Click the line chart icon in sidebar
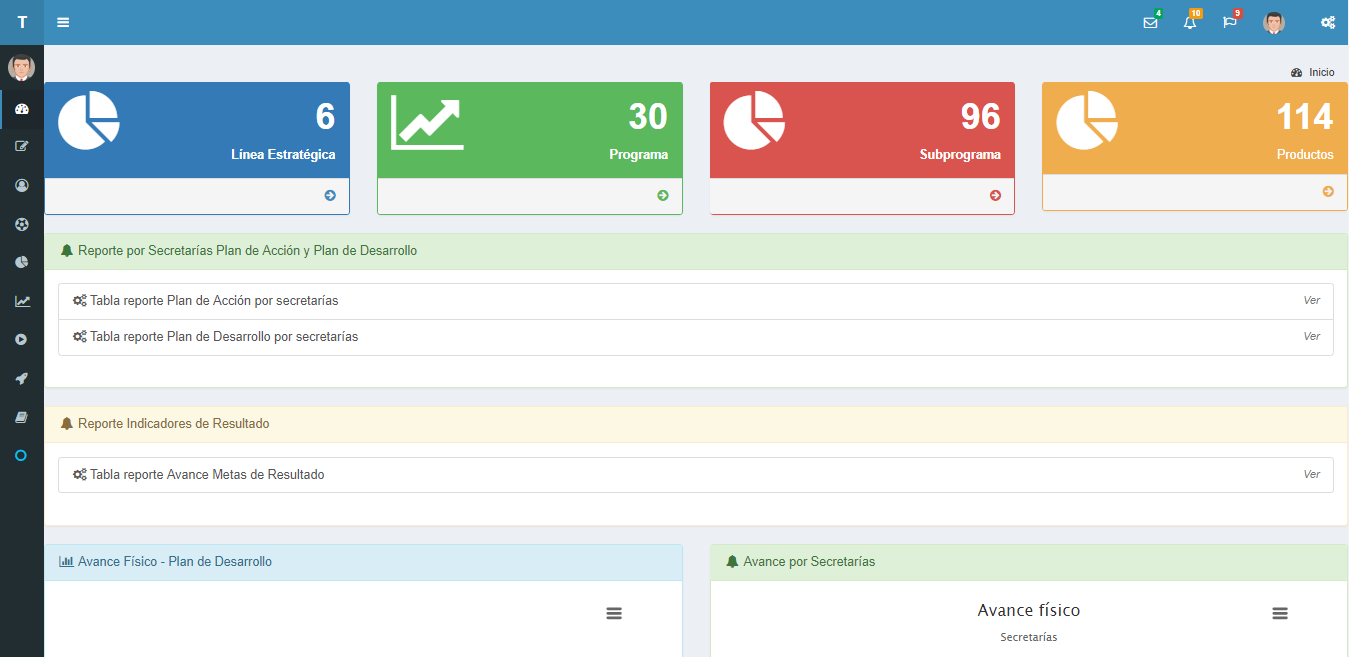 click(x=21, y=301)
